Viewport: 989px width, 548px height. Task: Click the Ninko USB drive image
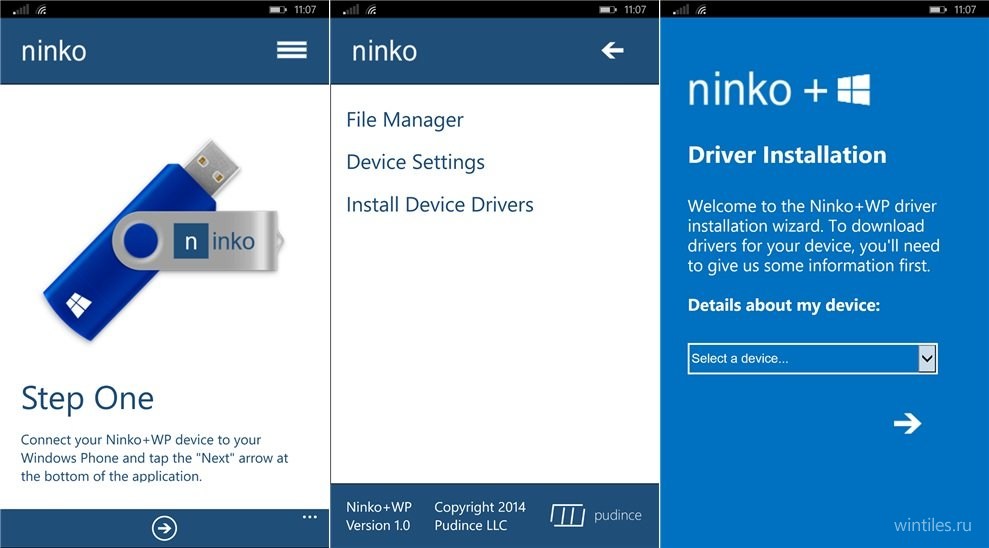[164, 240]
